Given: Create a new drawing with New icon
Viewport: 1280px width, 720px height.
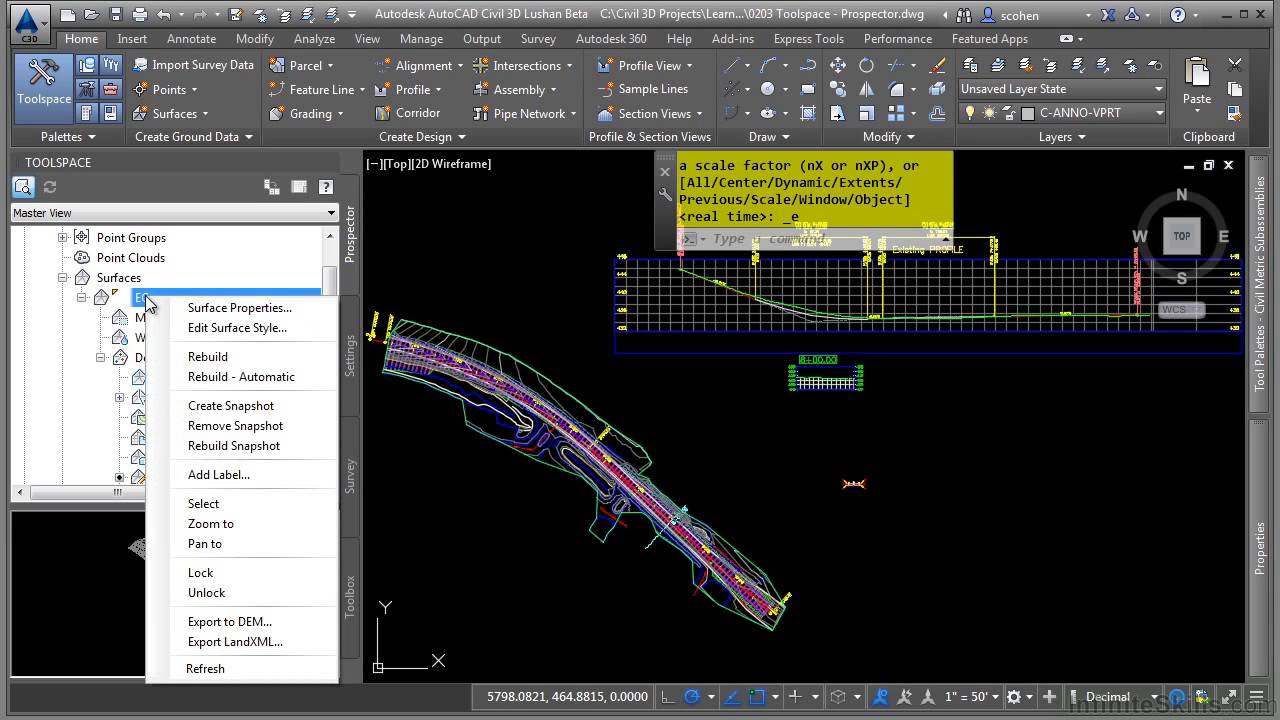Looking at the screenshot, I should 67,14.
